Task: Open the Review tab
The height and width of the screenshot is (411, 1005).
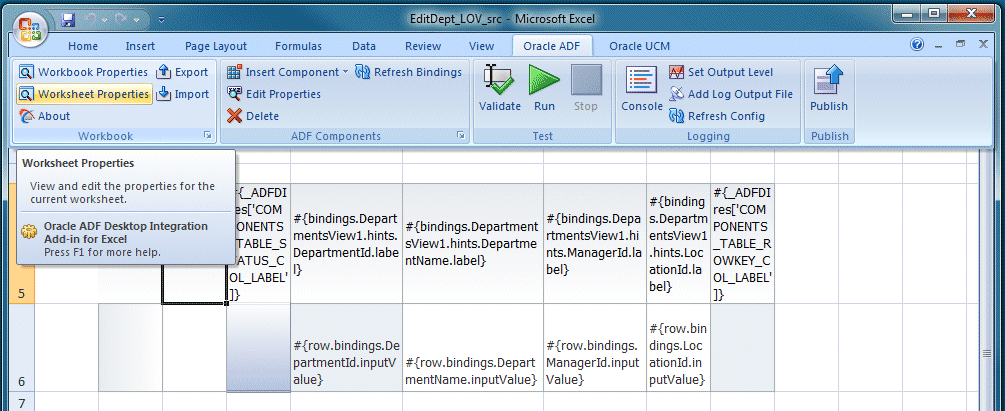Action: [x=423, y=46]
